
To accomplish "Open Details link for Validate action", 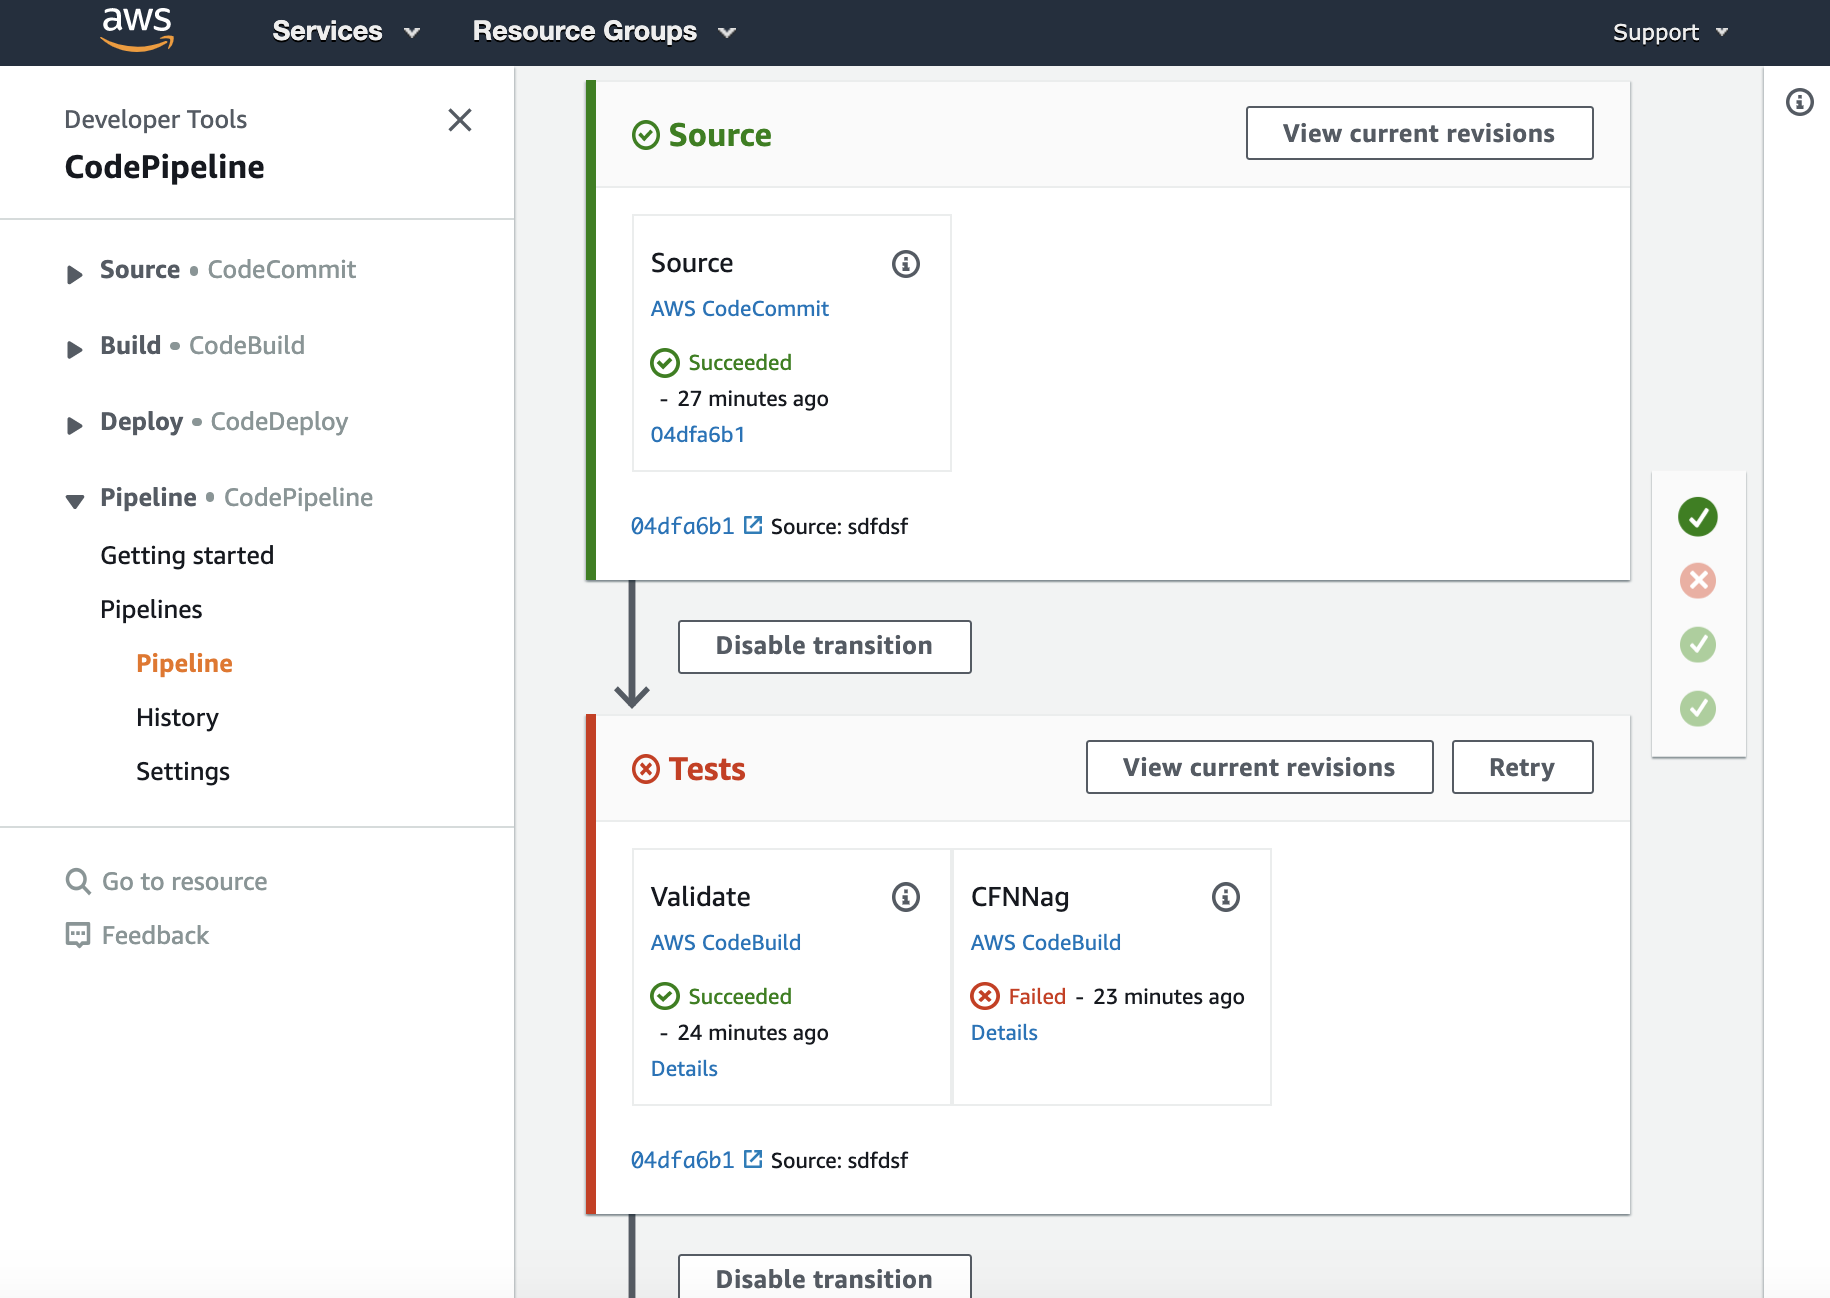I will point(684,1069).
